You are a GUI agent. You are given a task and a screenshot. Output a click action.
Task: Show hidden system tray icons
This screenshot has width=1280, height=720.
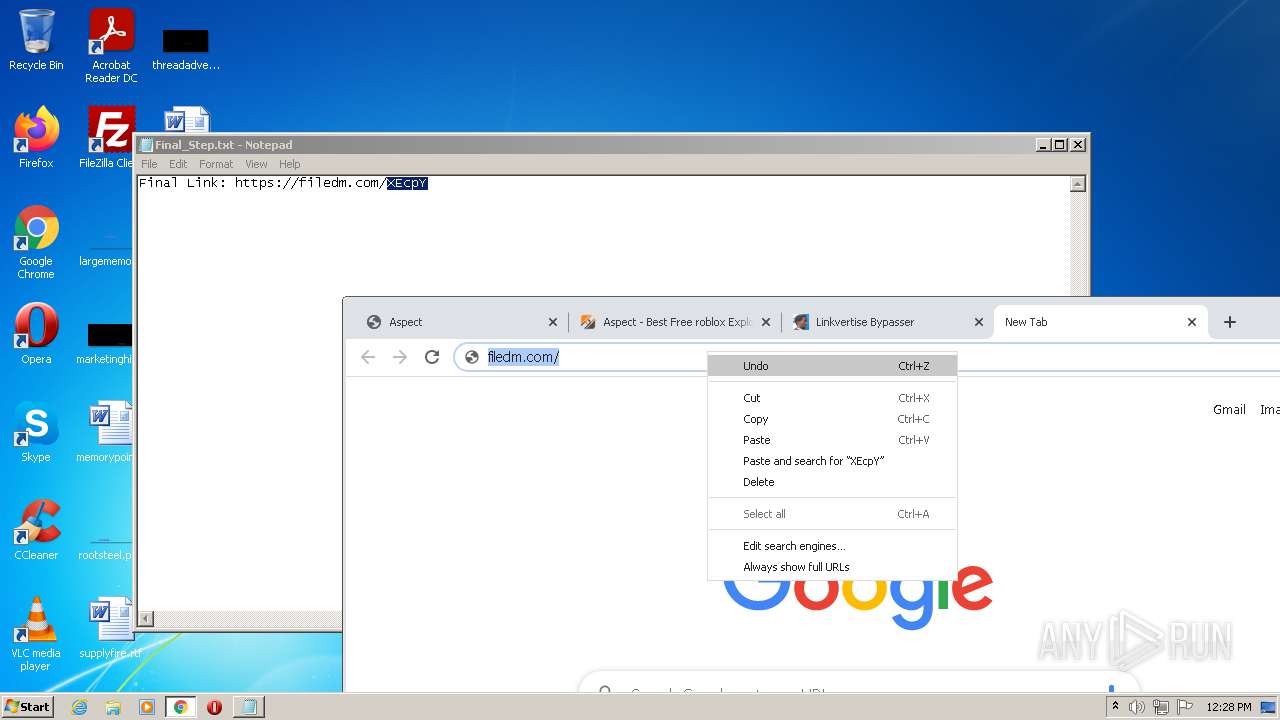click(1115, 707)
